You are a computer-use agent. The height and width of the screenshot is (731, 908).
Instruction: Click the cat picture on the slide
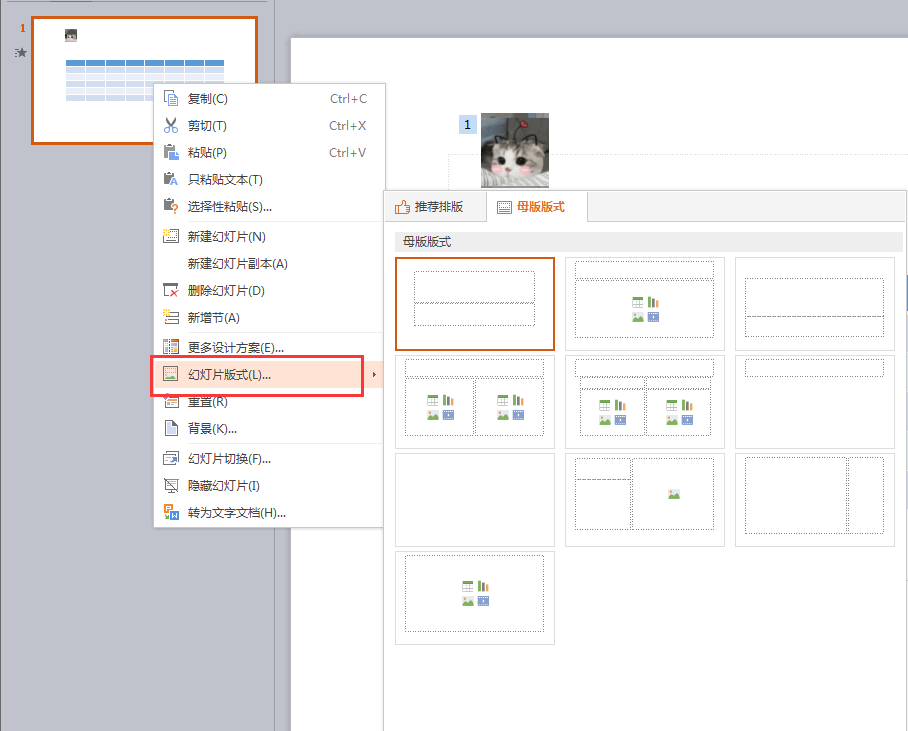[x=515, y=150]
